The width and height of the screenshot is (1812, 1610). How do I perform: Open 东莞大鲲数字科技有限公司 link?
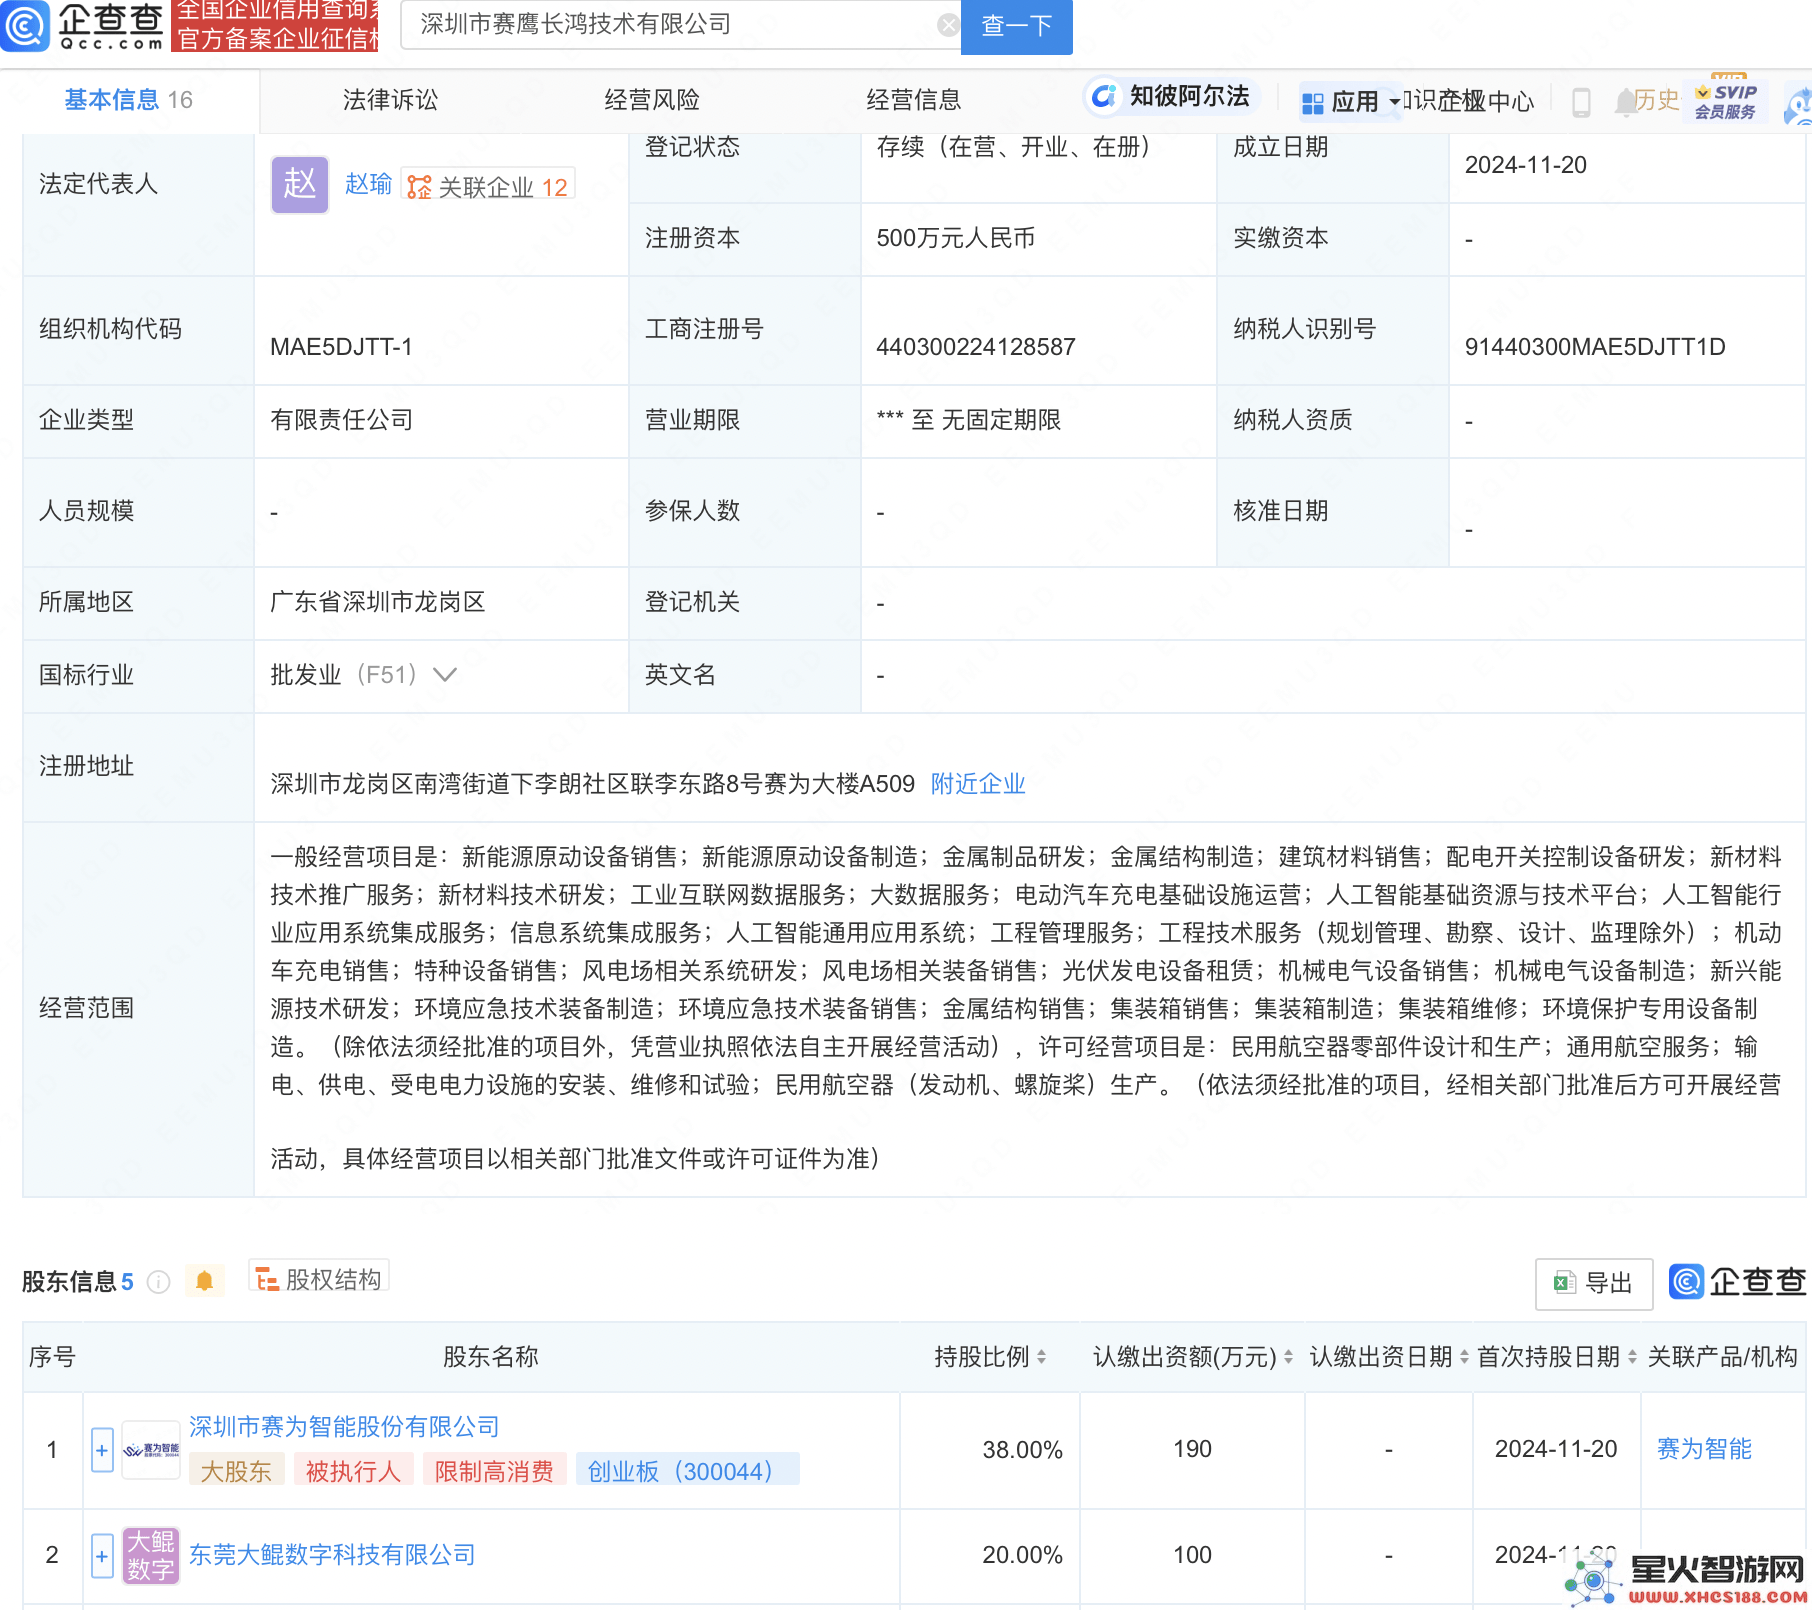(x=332, y=1555)
